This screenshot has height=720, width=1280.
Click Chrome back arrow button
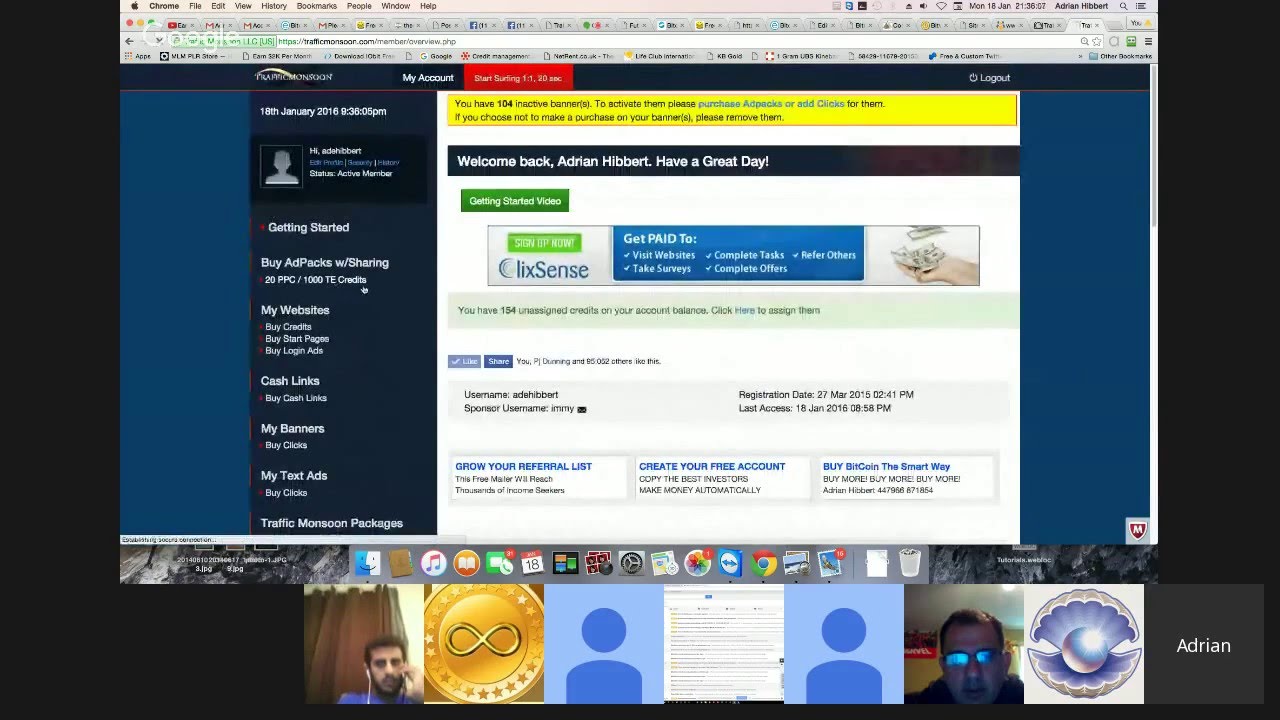point(129,41)
